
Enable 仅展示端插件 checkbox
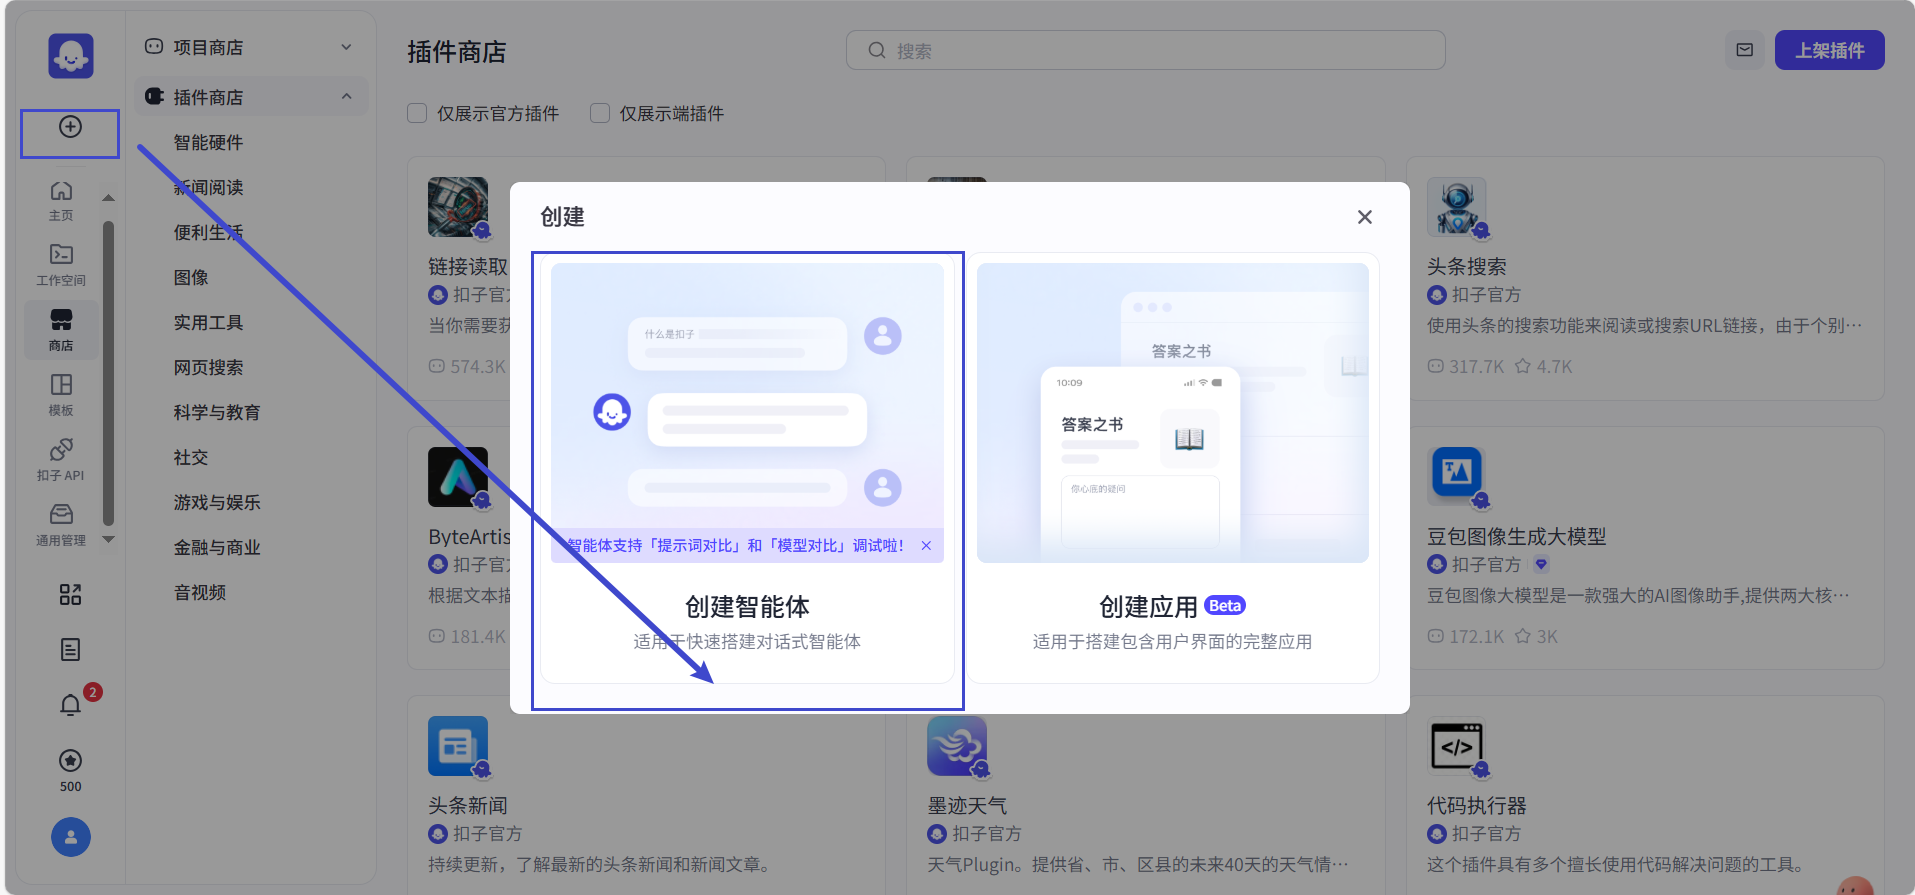pyautogui.click(x=600, y=113)
